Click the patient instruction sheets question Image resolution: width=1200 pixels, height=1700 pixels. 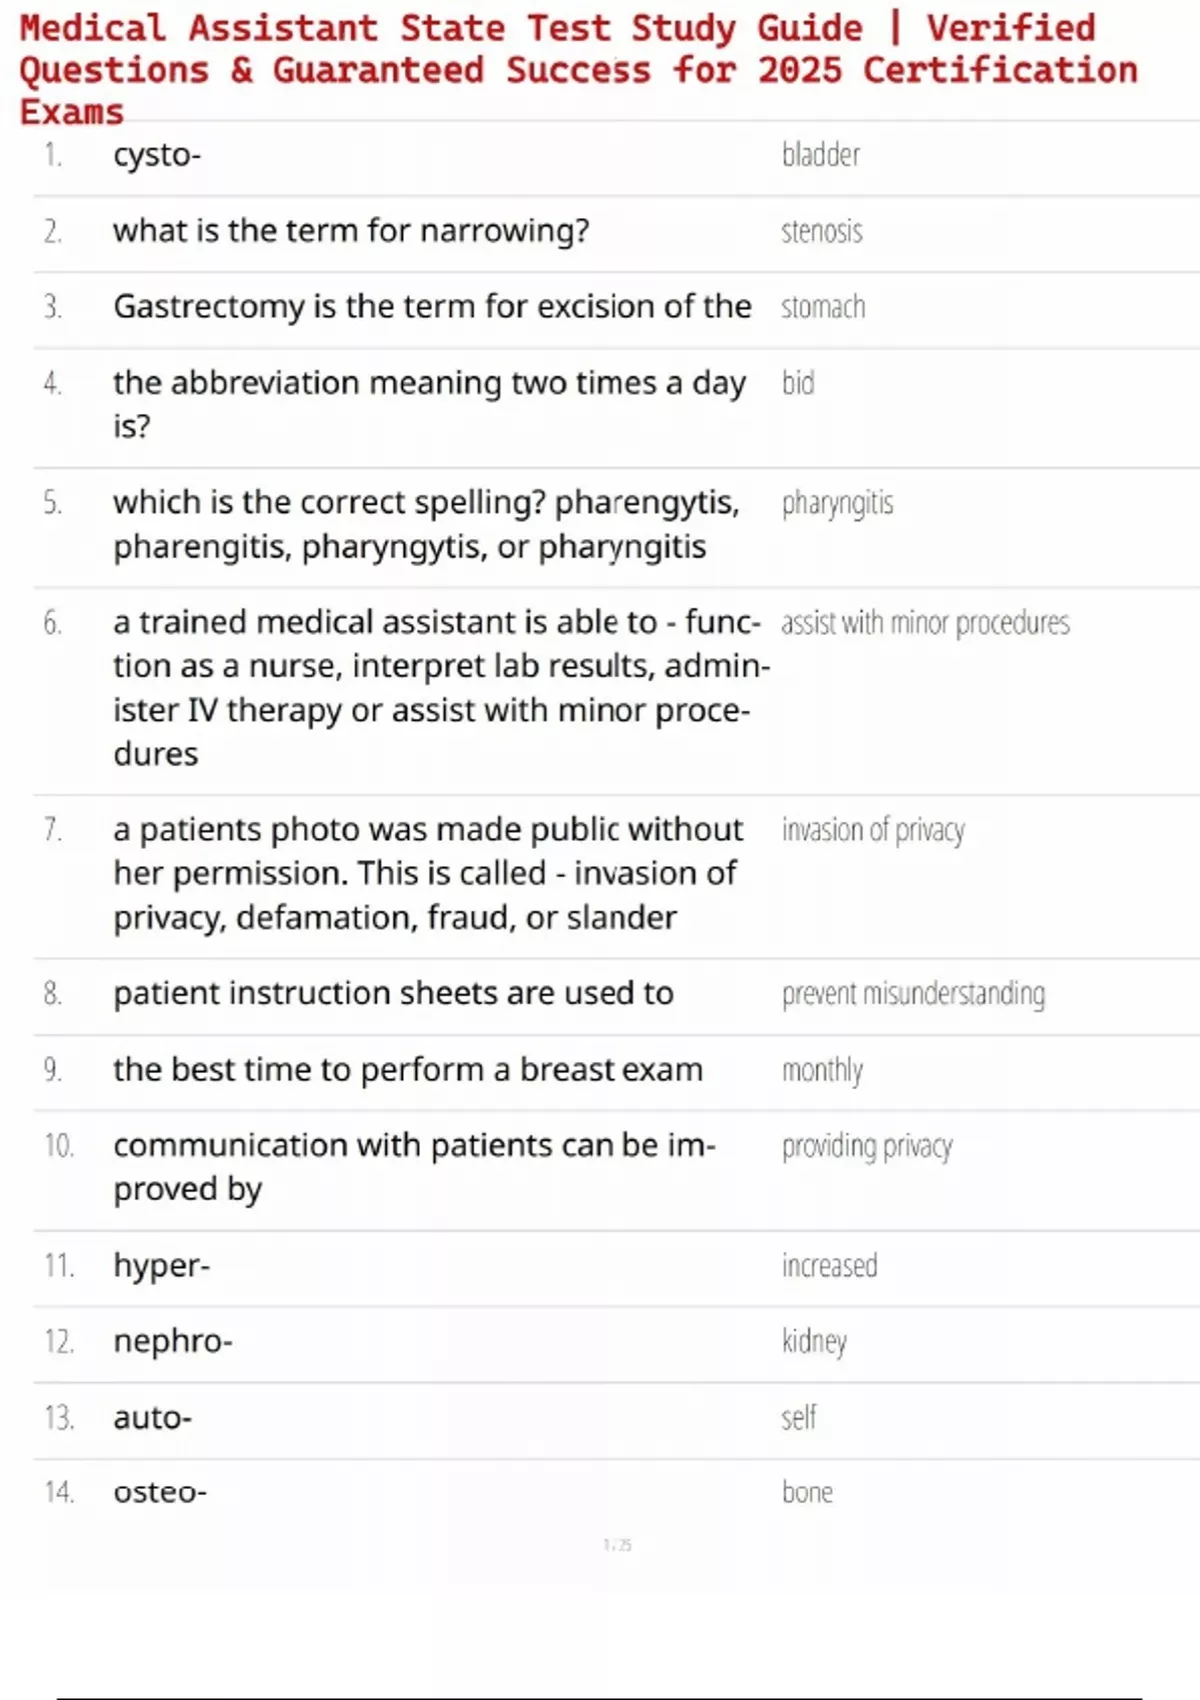[x=393, y=993]
